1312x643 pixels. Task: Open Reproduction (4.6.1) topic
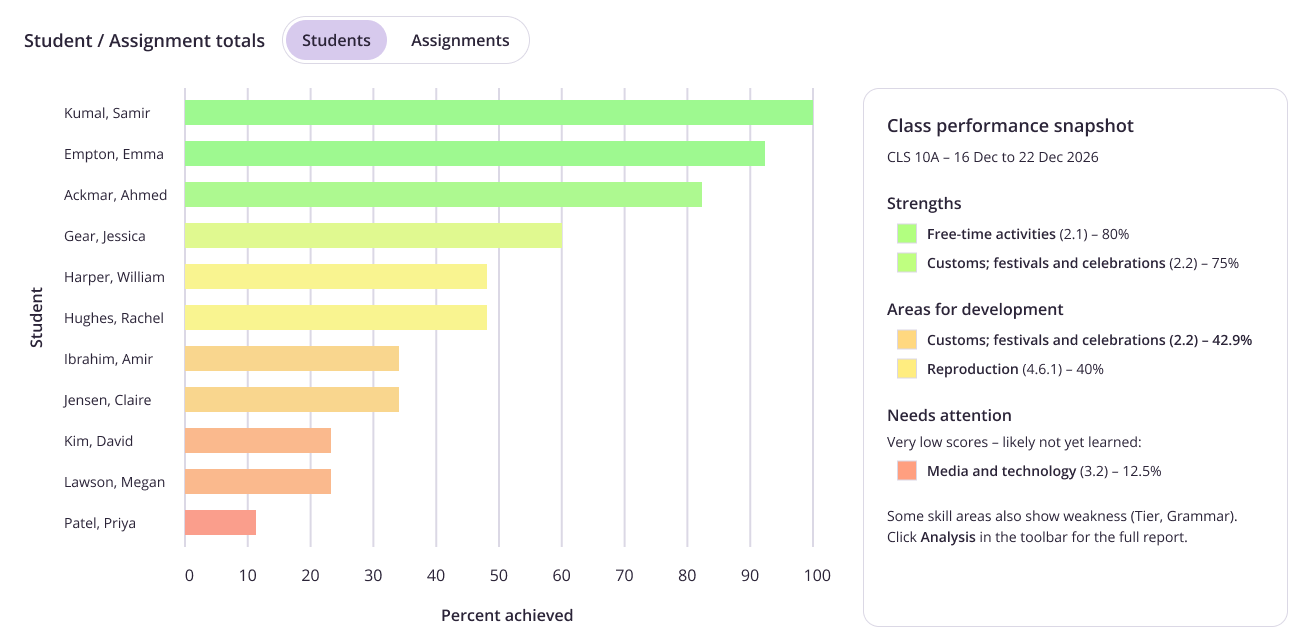click(x=1015, y=369)
